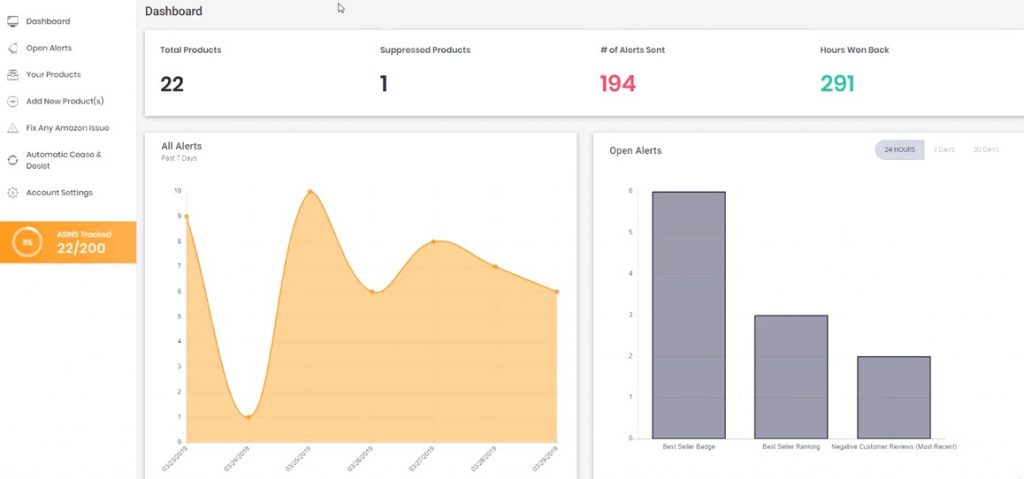
Task: Switch Open Alerts to 7 DAYS
Action: pos(944,150)
